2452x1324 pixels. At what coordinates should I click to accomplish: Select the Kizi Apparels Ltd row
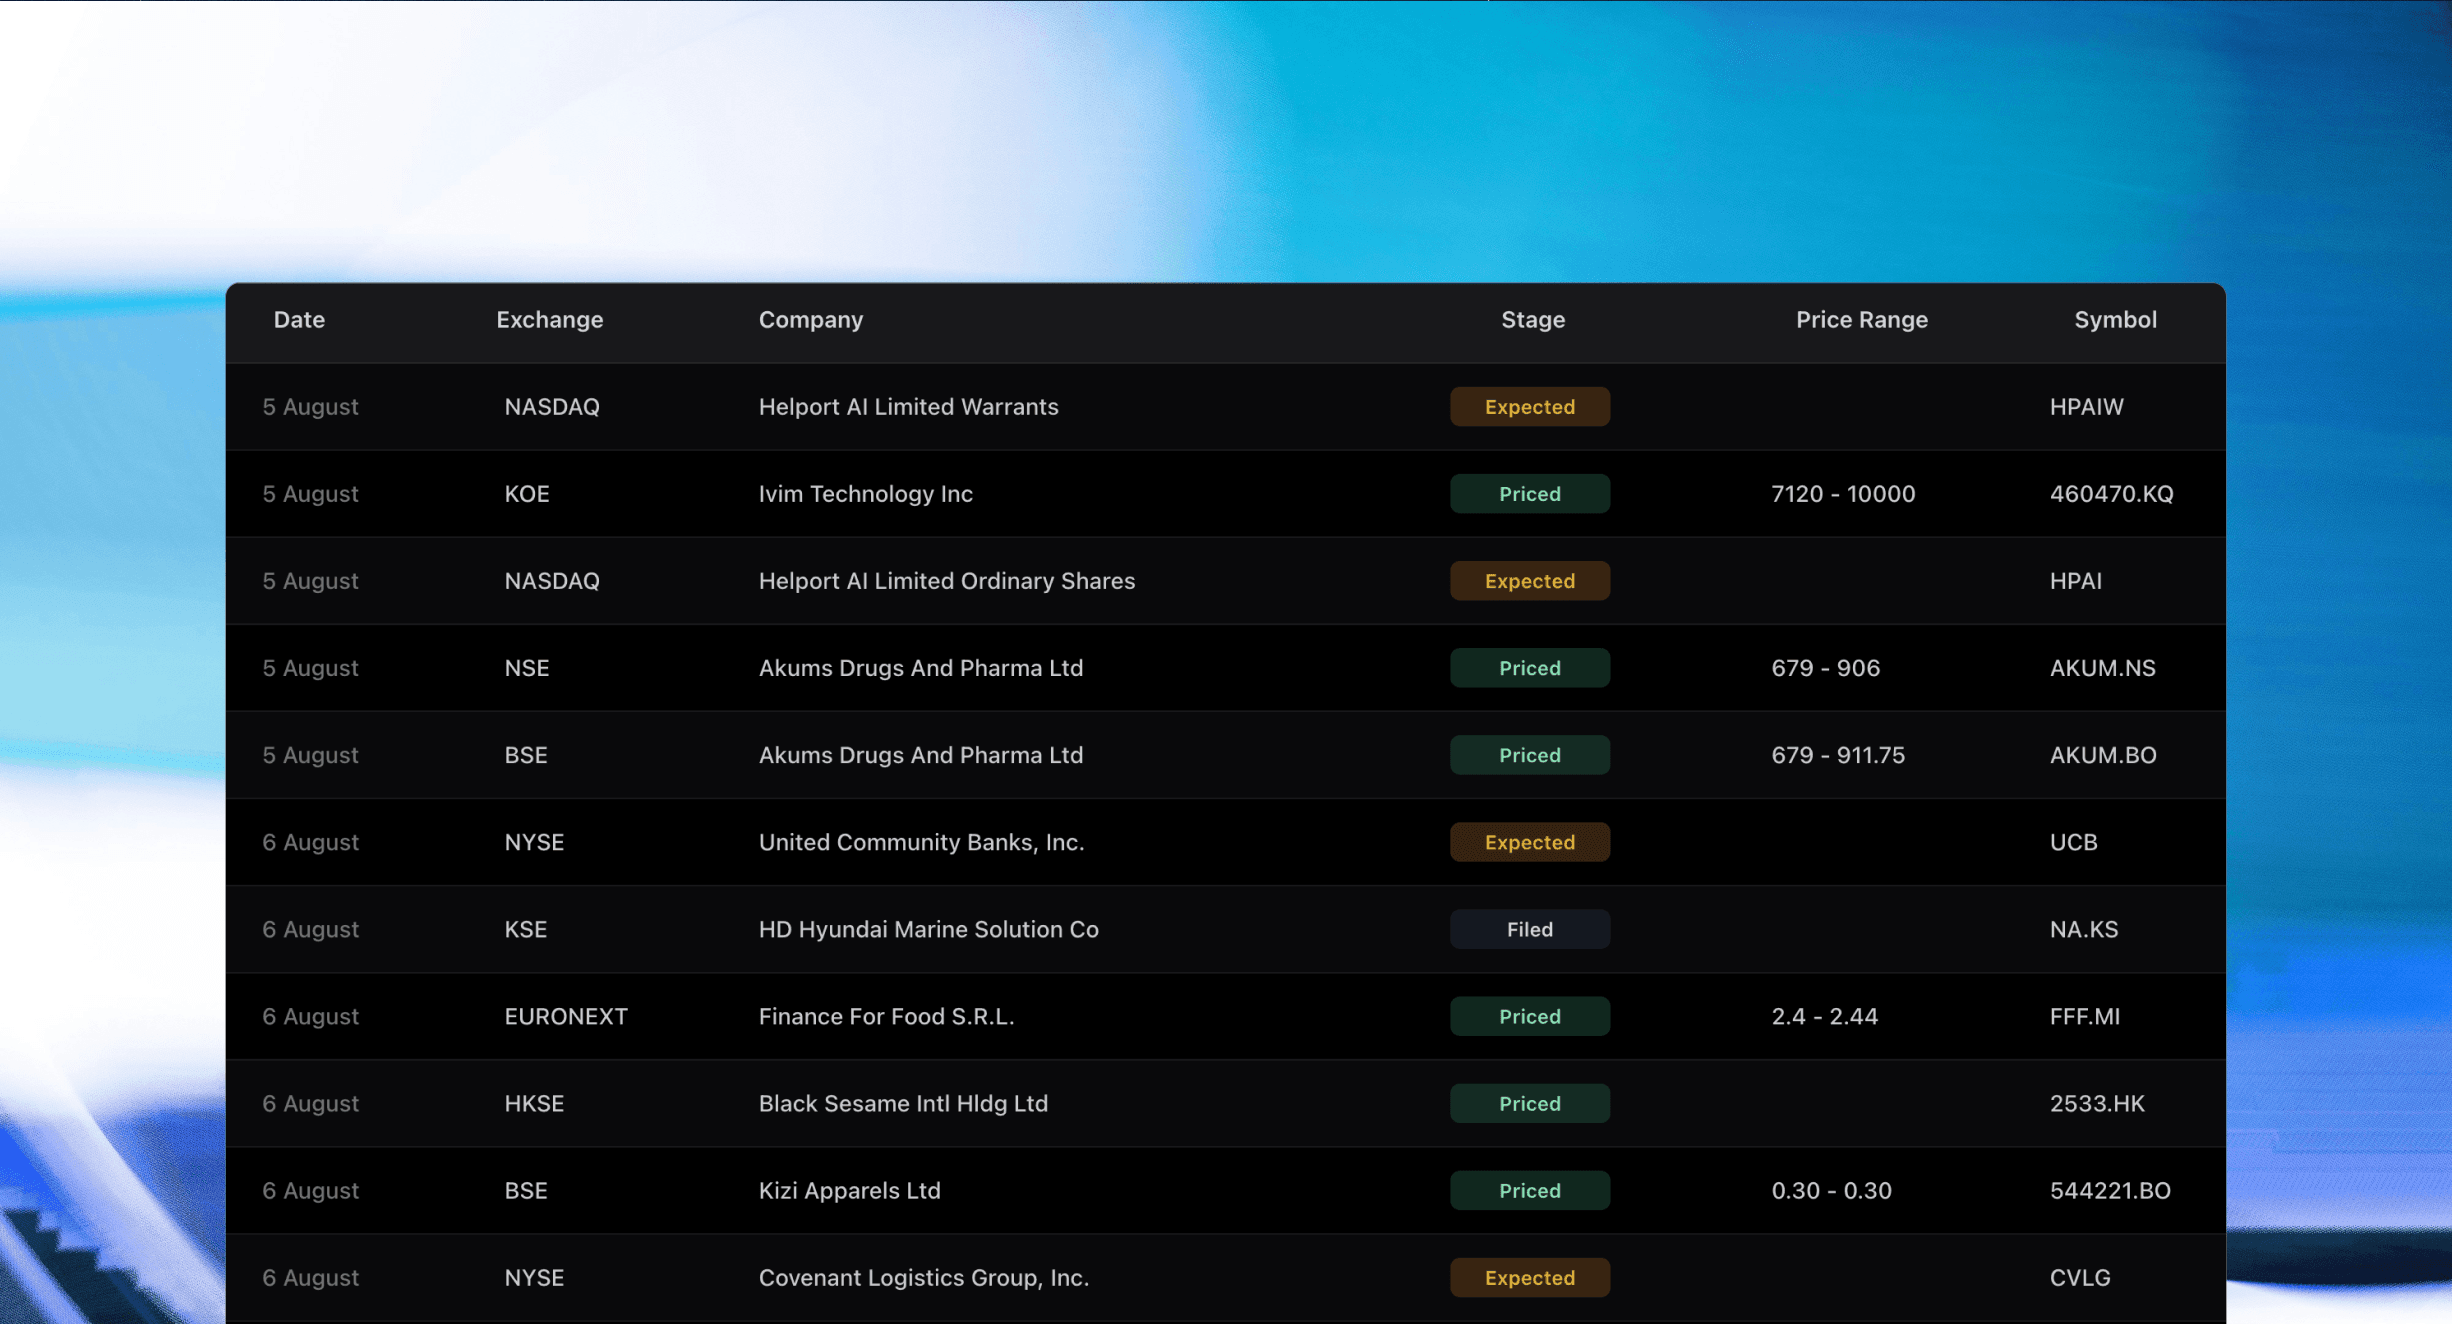point(848,1190)
